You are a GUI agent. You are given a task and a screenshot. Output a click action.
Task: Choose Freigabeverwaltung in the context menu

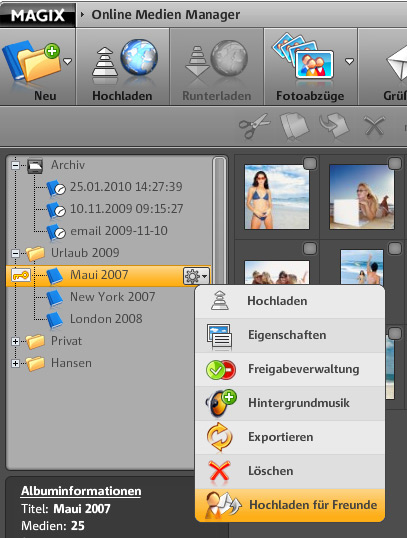[290, 369]
